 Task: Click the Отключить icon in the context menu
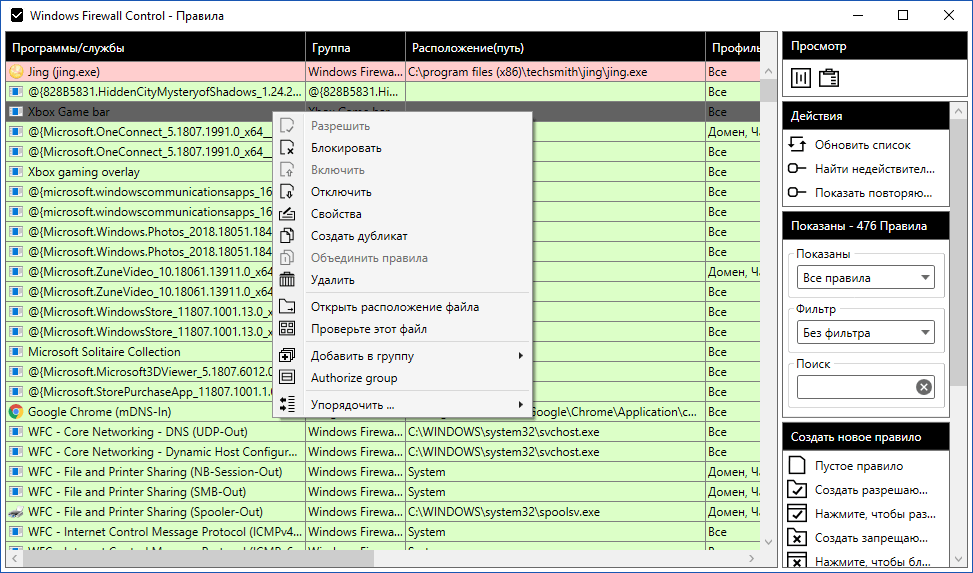[x=287, y=191]
